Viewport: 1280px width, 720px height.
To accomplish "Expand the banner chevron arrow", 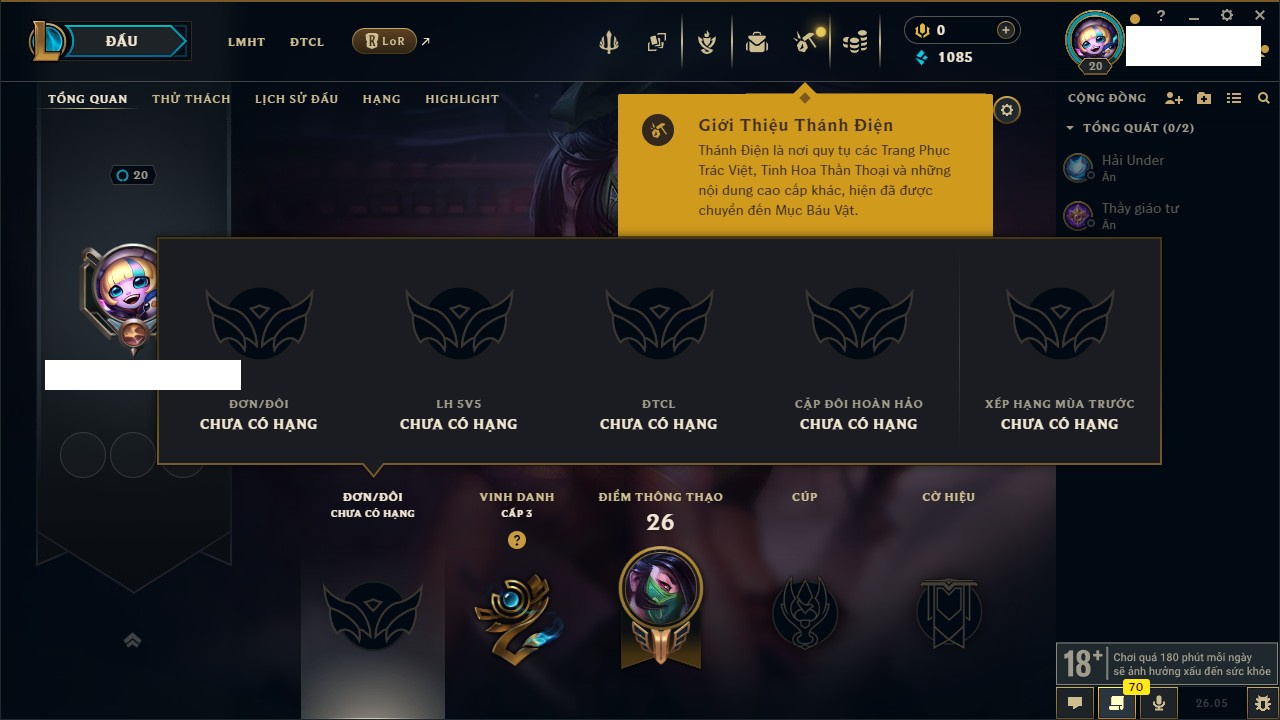I will (x=132, y=640).
